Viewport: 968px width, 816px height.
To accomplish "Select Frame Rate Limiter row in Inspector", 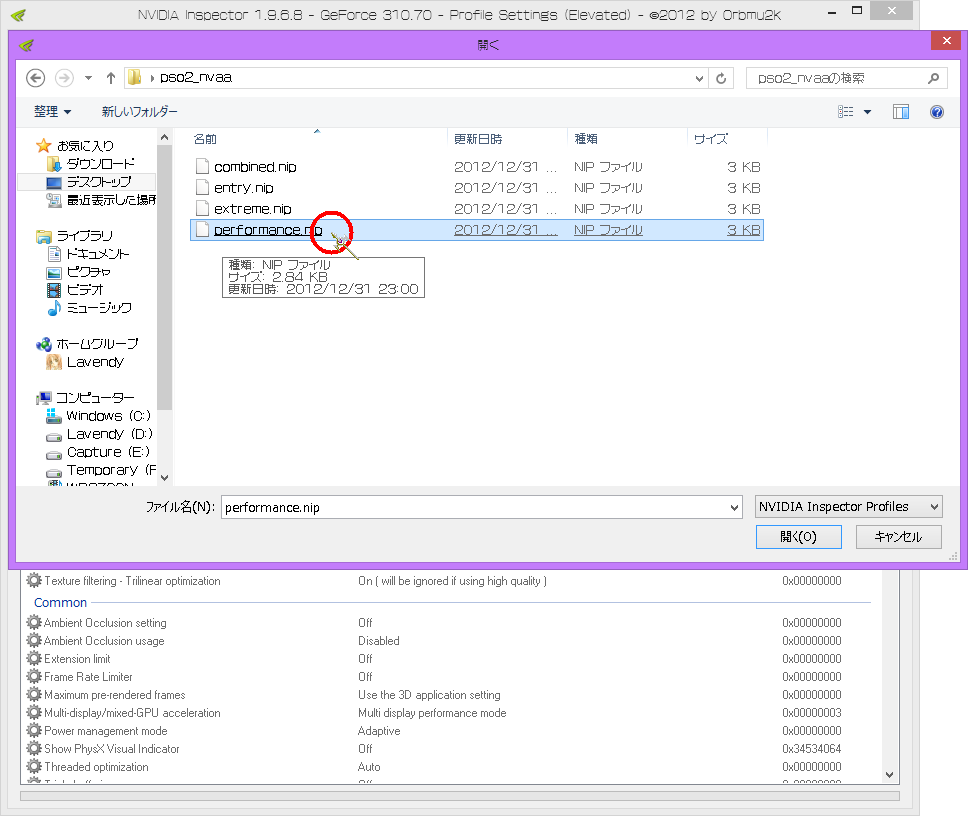I will pyautogui.click(x=448, y=677).
